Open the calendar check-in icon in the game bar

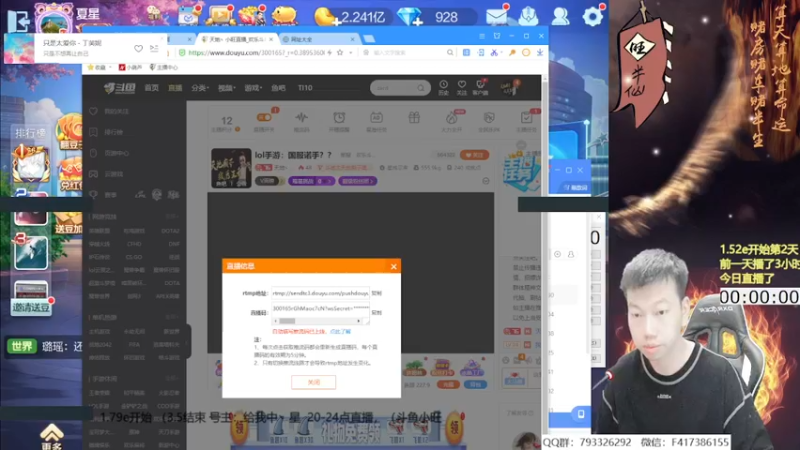188,16
